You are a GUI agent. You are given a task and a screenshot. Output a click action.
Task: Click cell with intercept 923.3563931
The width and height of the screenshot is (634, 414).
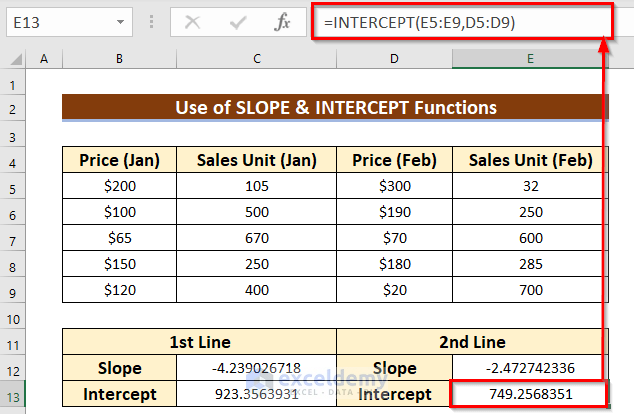(257, 394)
